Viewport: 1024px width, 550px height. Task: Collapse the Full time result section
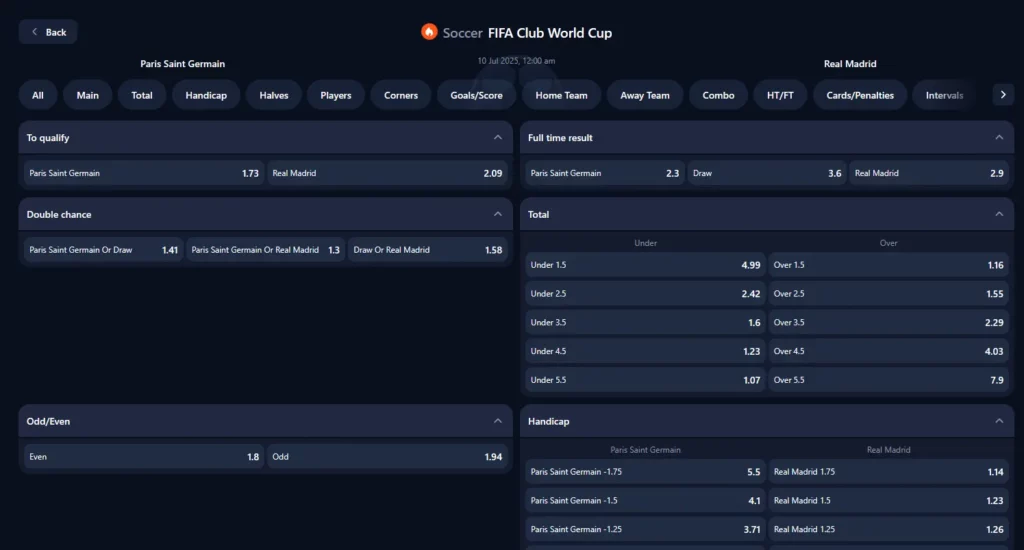click(998, 138)
